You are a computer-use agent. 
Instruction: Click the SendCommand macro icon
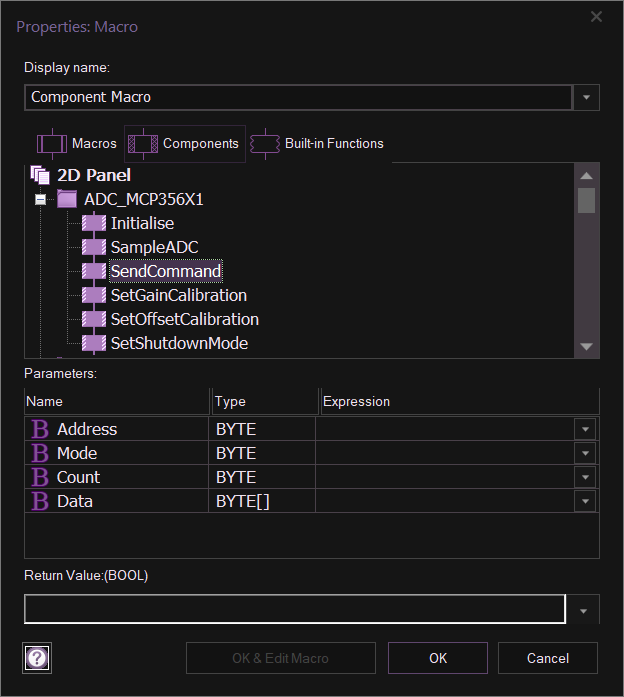94,271
